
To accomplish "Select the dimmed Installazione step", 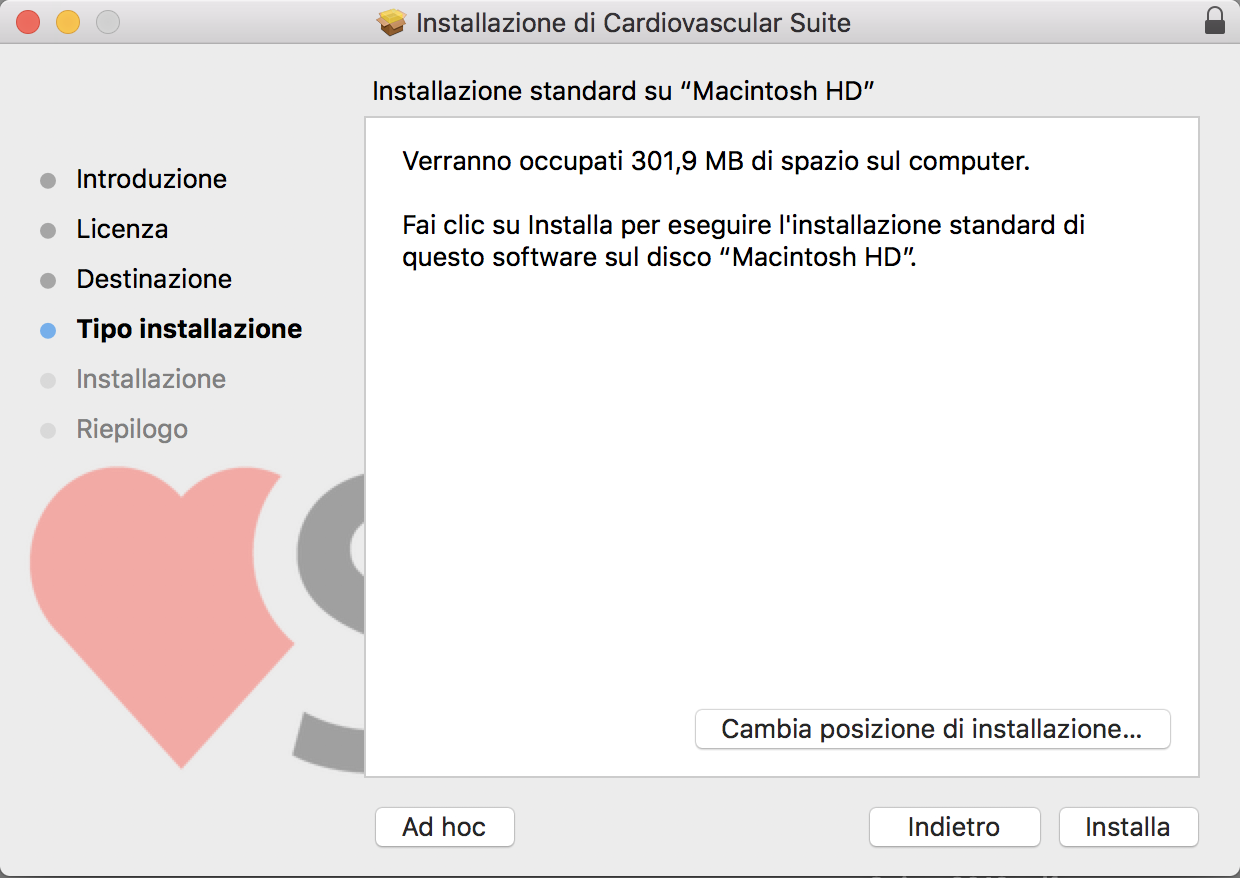I will click(x=151, y=379).
